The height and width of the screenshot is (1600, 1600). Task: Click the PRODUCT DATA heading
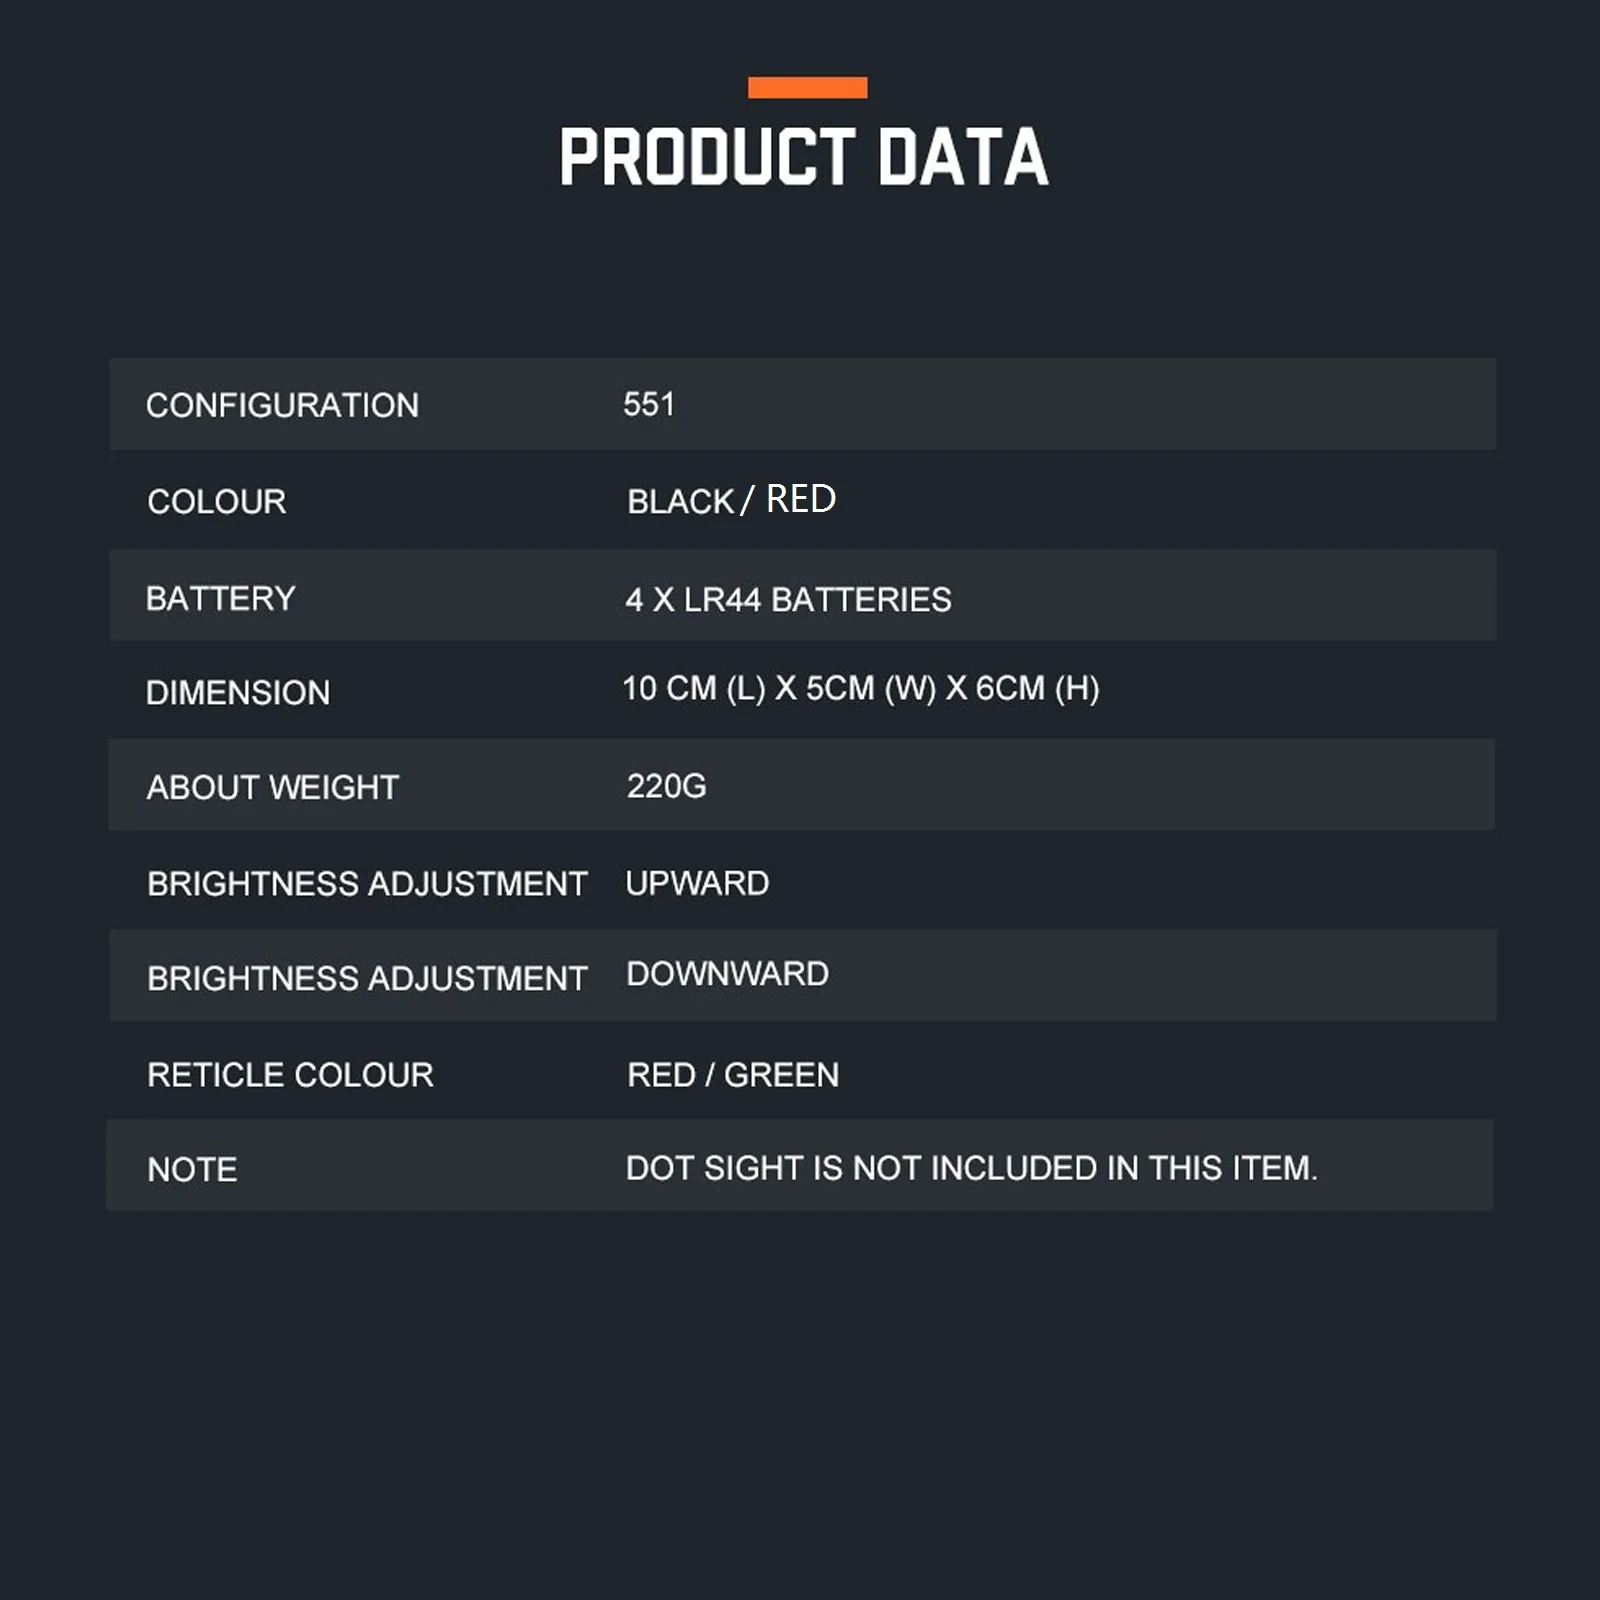[804, 157]
